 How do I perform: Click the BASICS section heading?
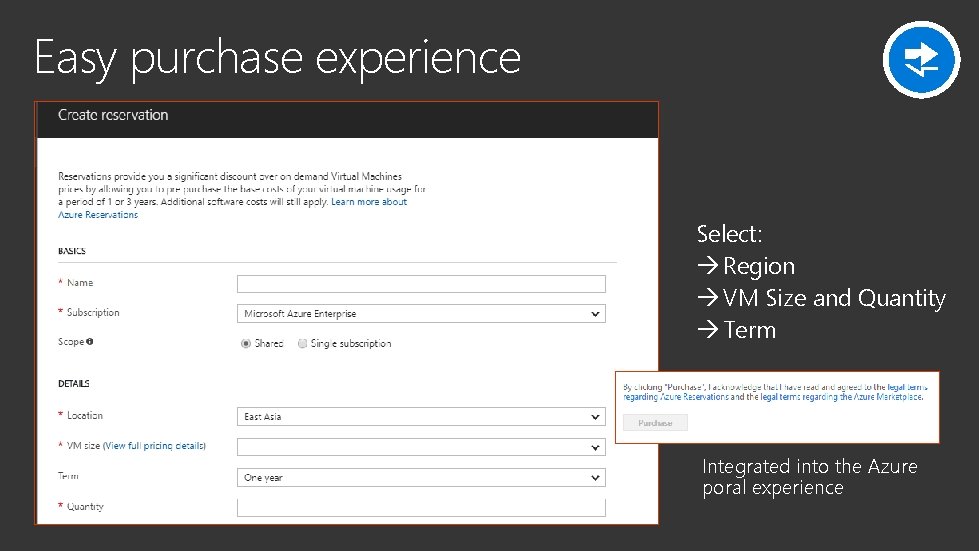[x=71, y=251]
